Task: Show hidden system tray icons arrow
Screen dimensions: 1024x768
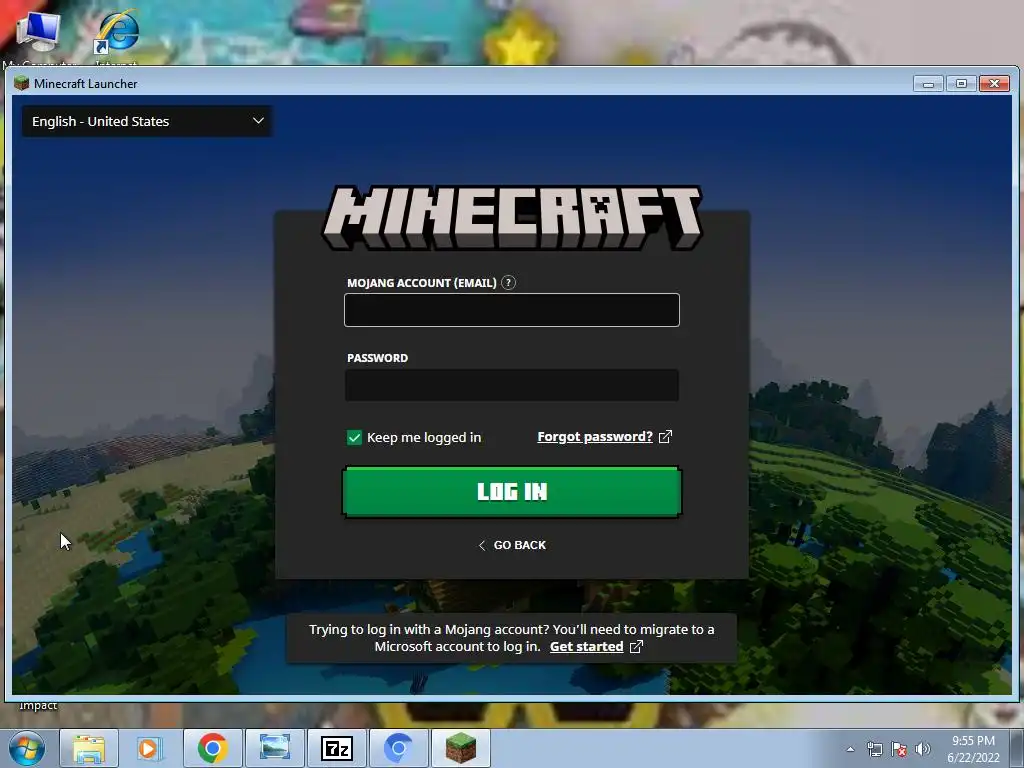Action: click(x=850, y=749)
